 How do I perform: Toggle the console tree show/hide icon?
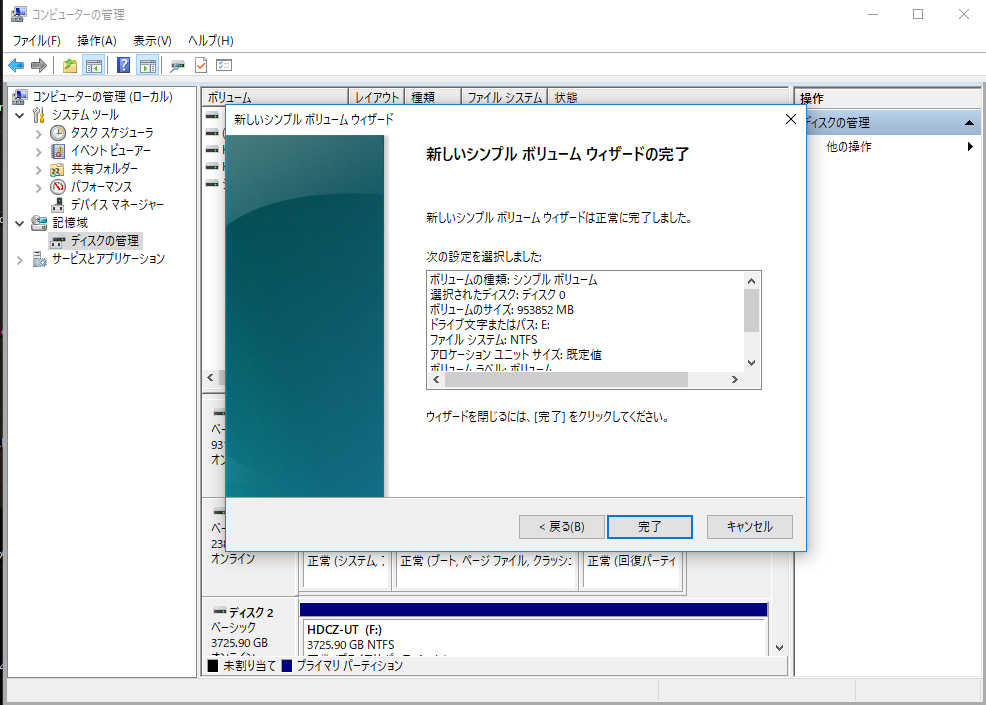pos(94,65)
